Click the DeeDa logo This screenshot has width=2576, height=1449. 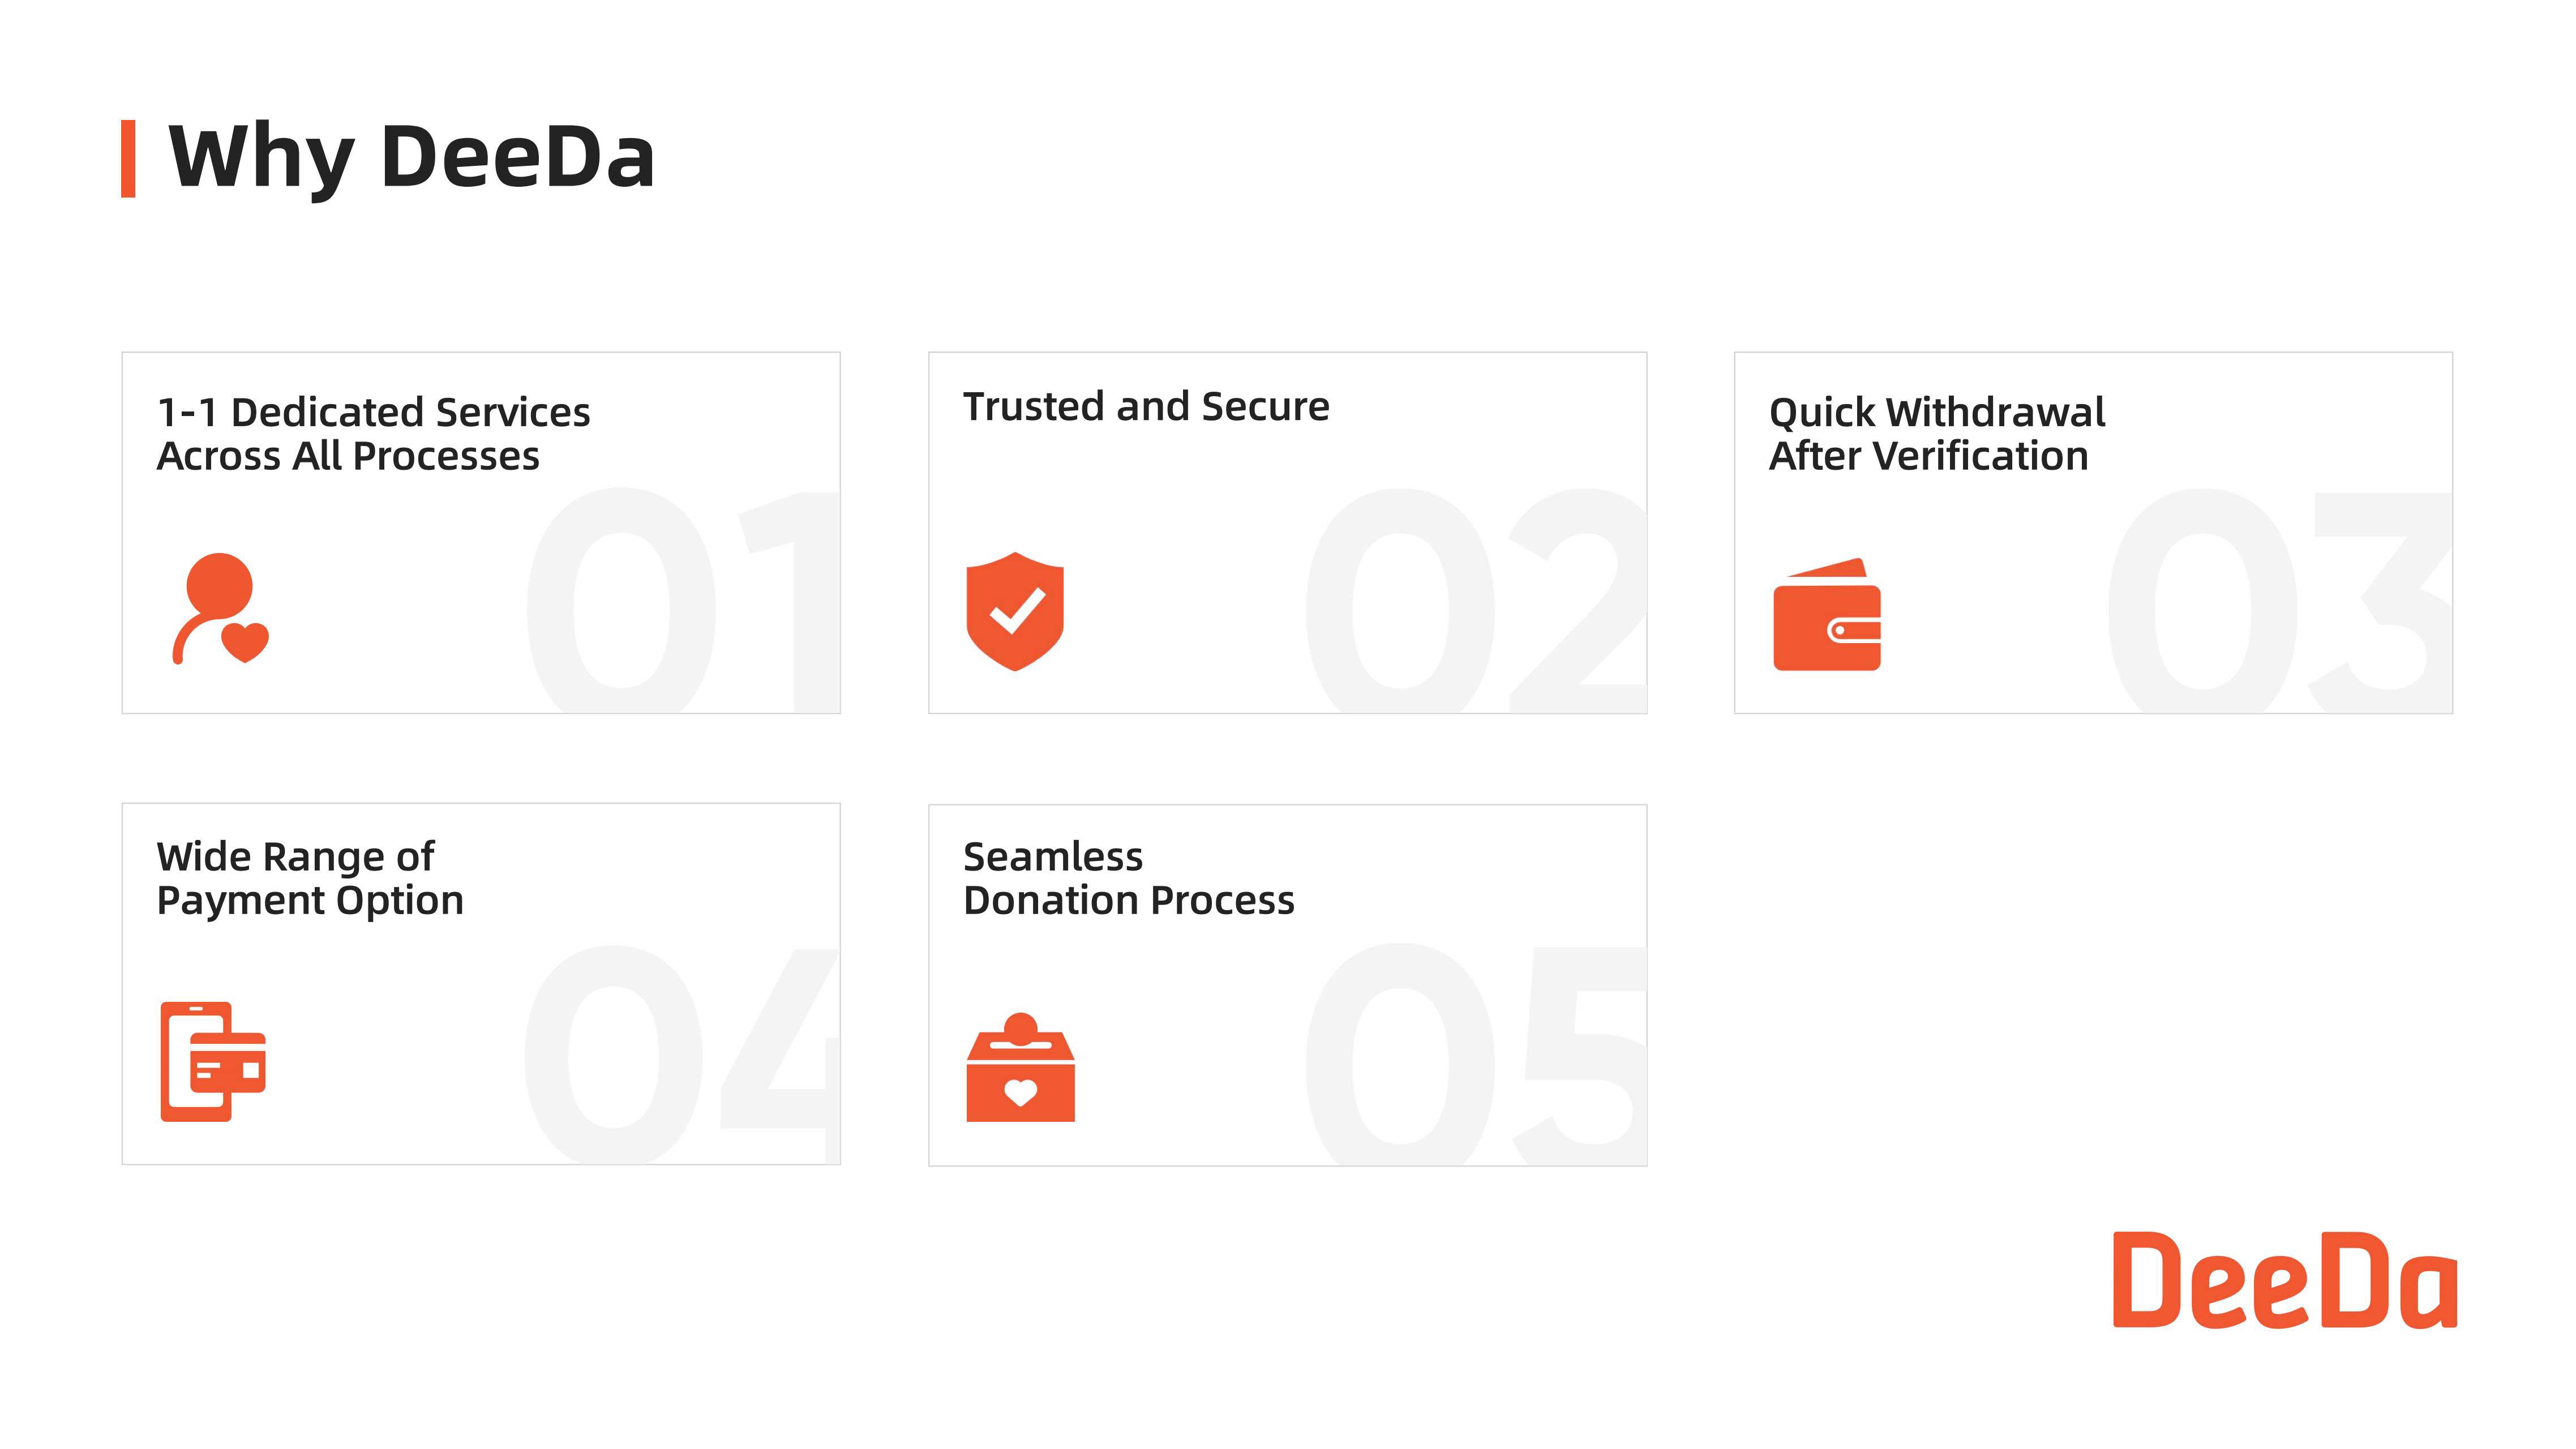point(2285,1280)
